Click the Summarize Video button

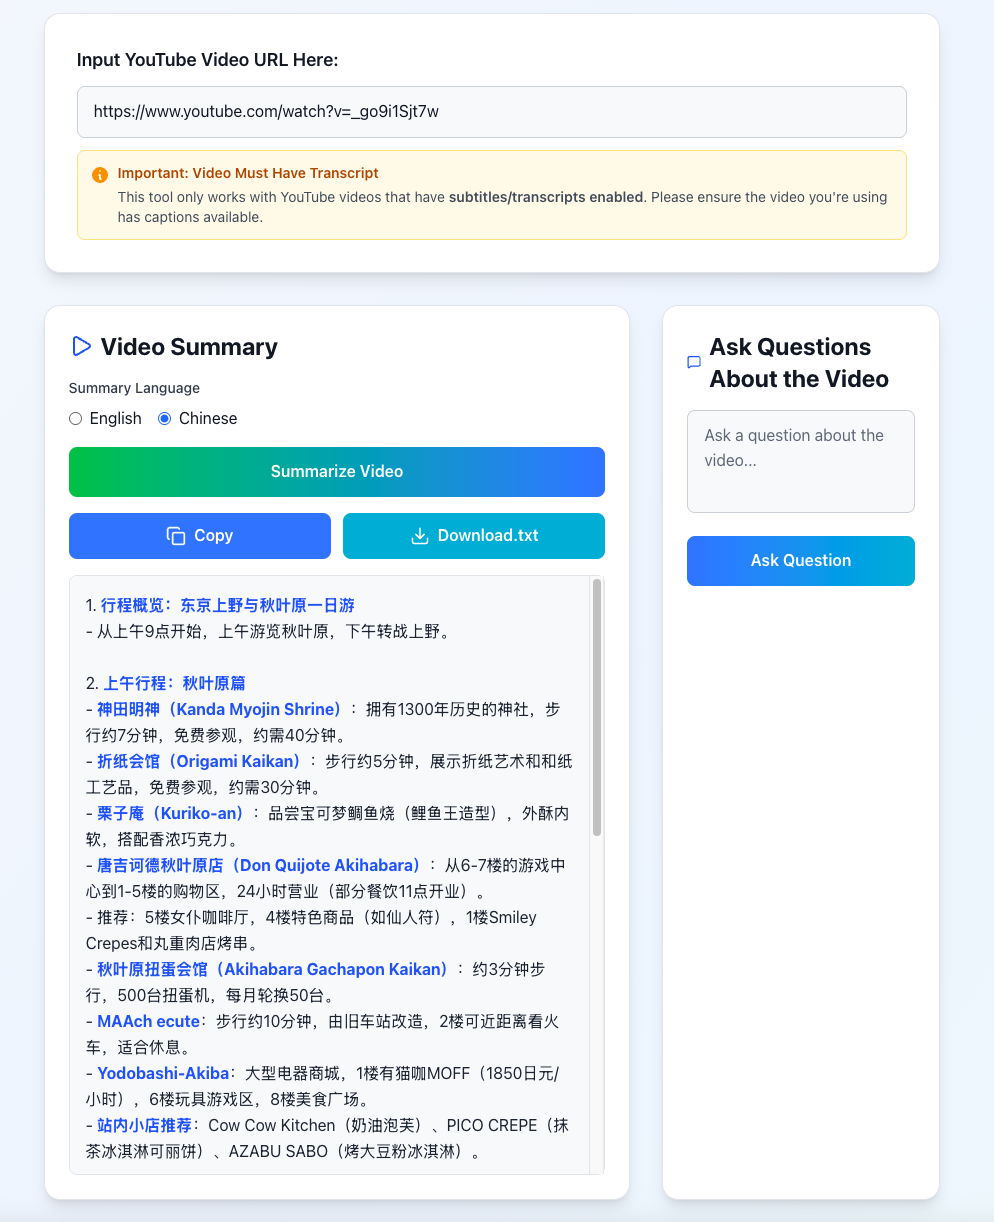click(x=337, y=472)
